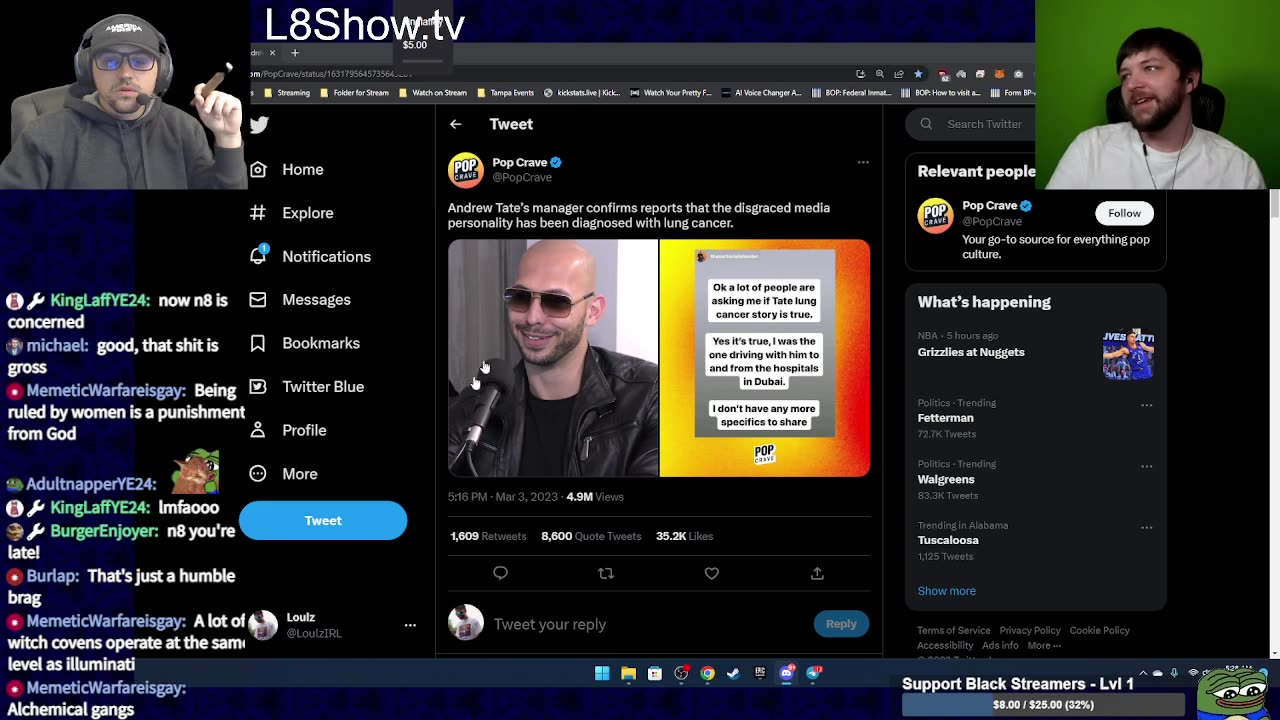Open the Tuscaloosa trending topic
Screen dimensions: 1280x720
click(948, 540)
